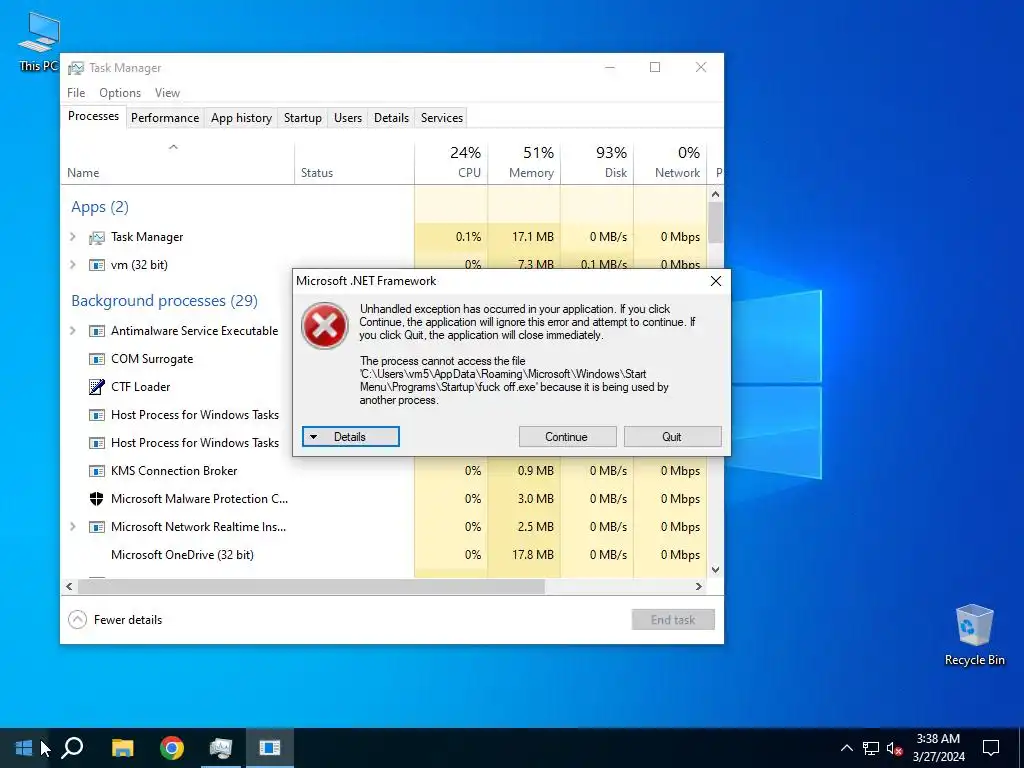Select the This PC desktop icon
The width and height of the screenshot is (1024, 768).
click(x=39, y=42)
